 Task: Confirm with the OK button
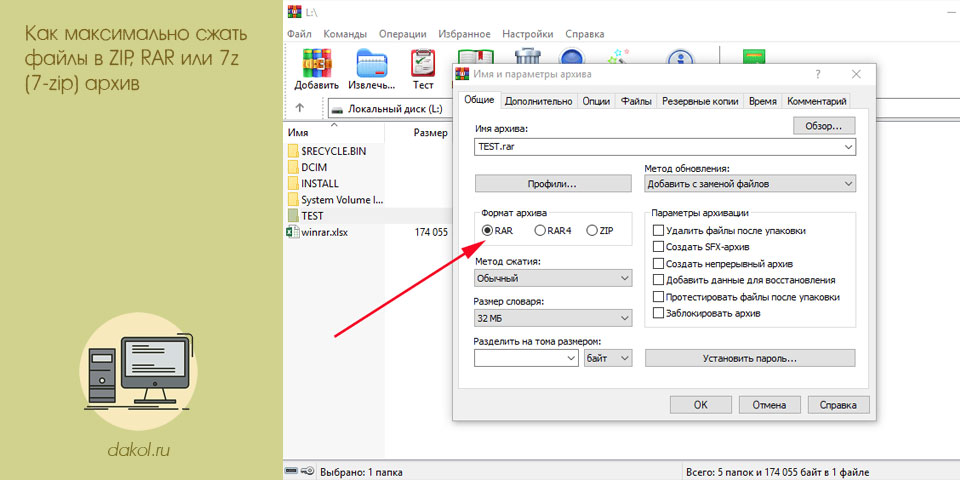(700, 405)
